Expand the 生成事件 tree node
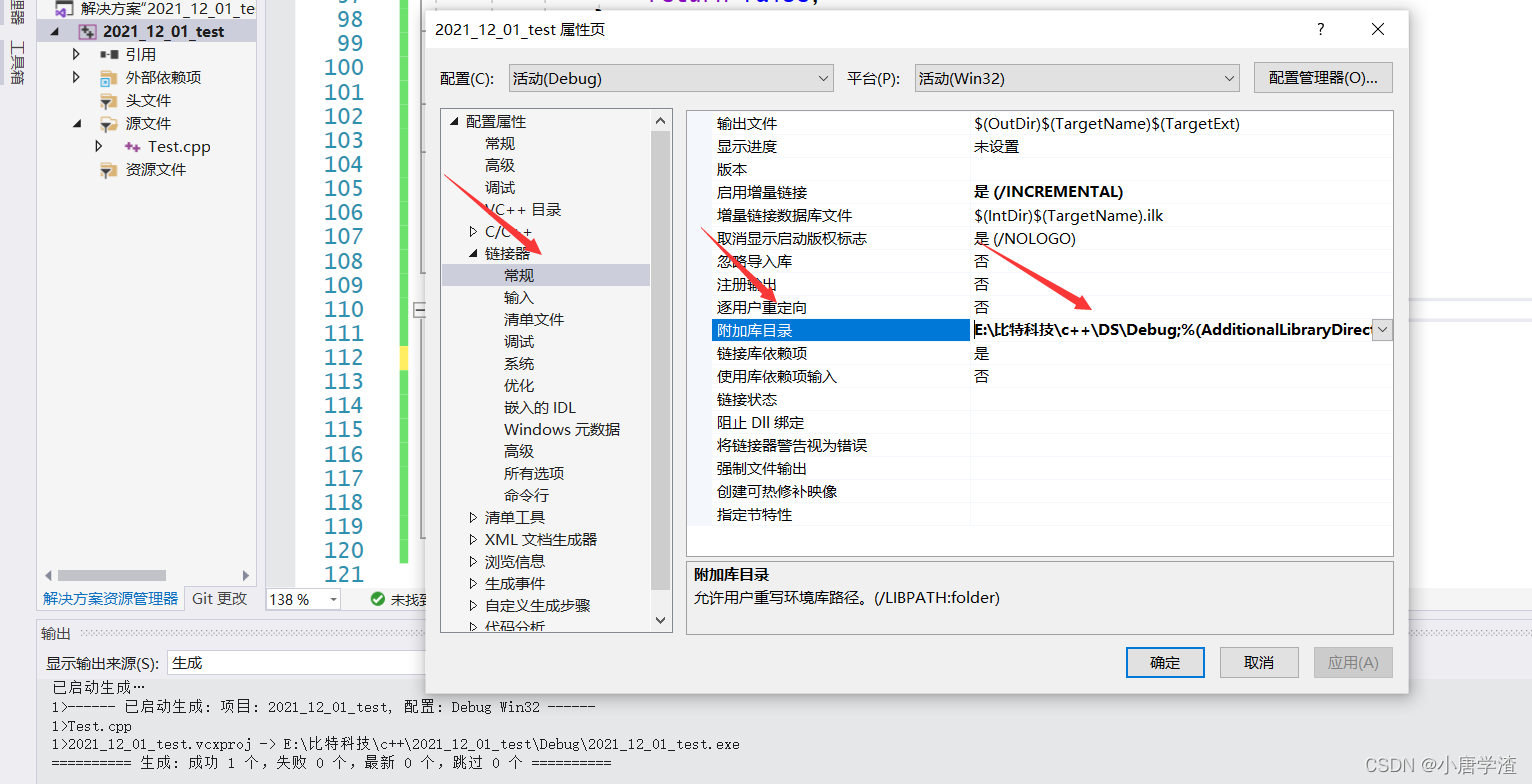 click(x=473, y=583)
